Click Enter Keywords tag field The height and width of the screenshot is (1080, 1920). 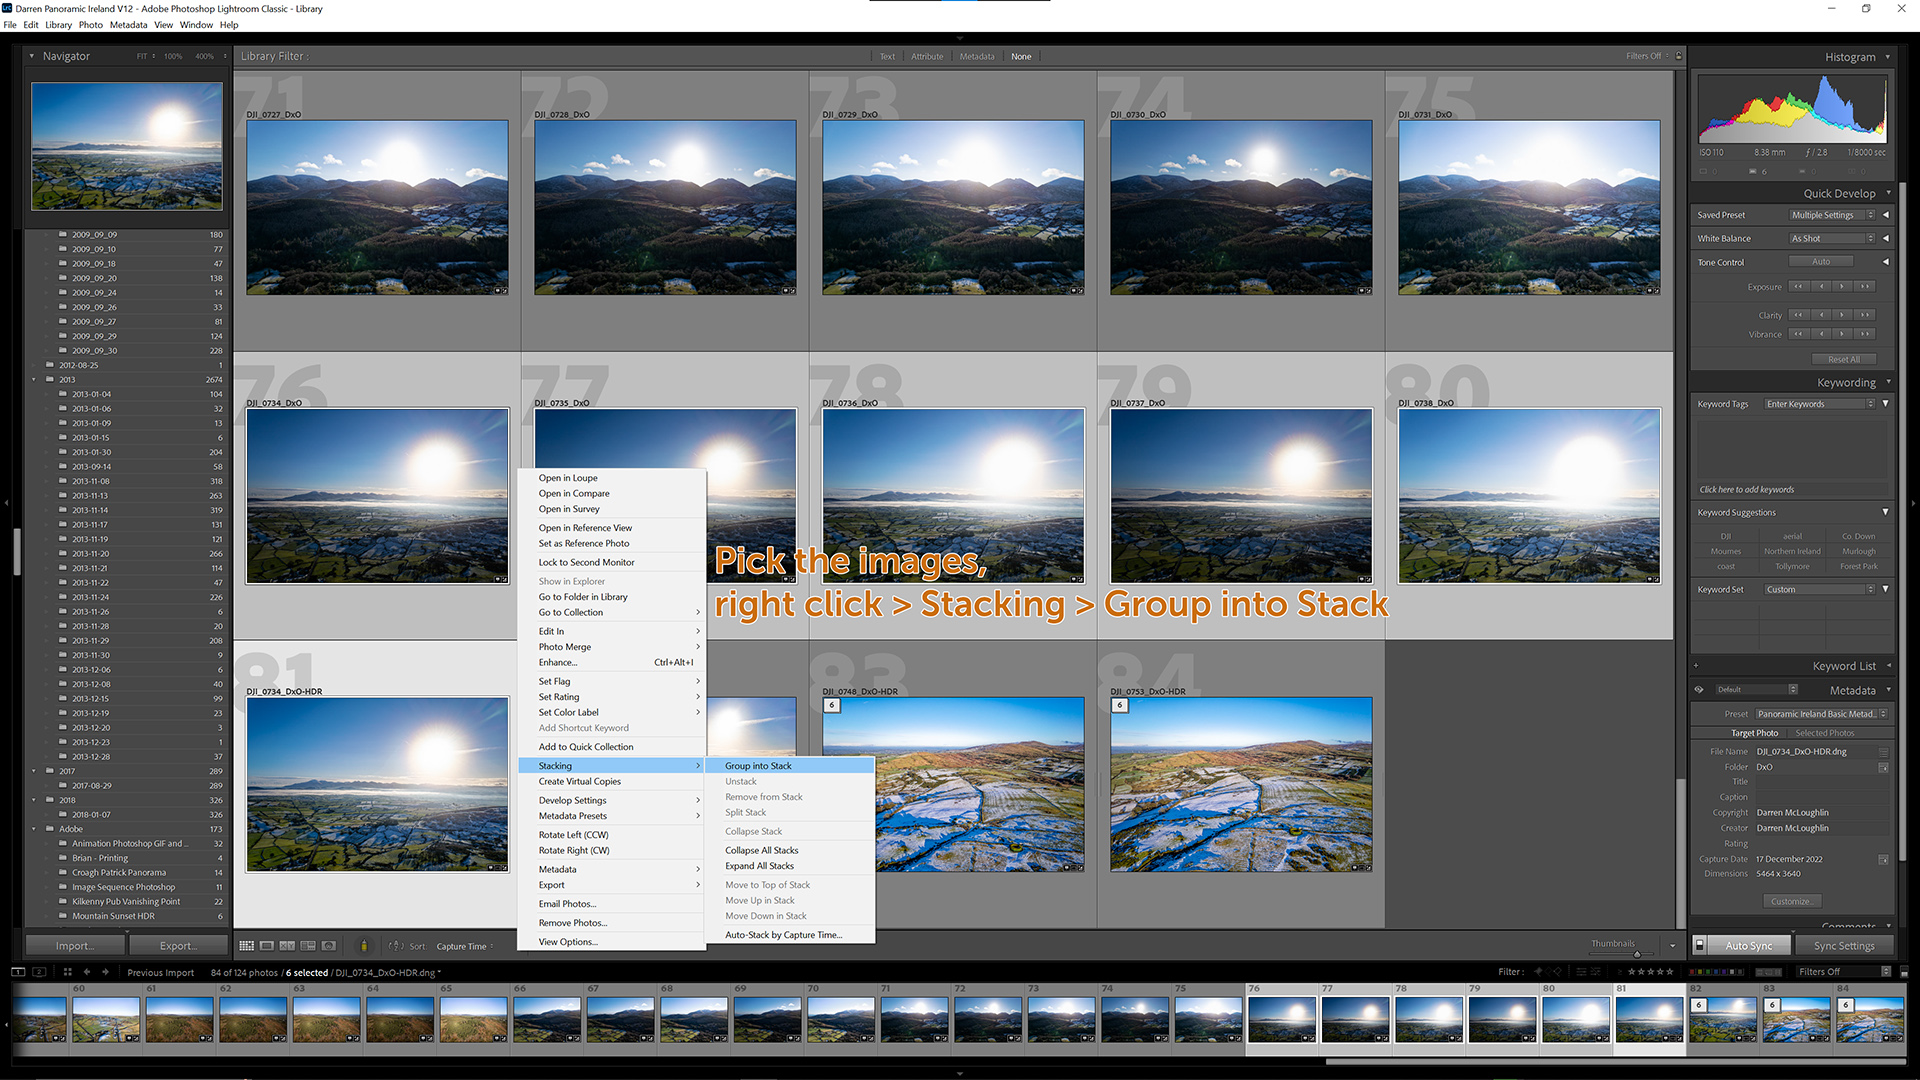point(1820,404)
